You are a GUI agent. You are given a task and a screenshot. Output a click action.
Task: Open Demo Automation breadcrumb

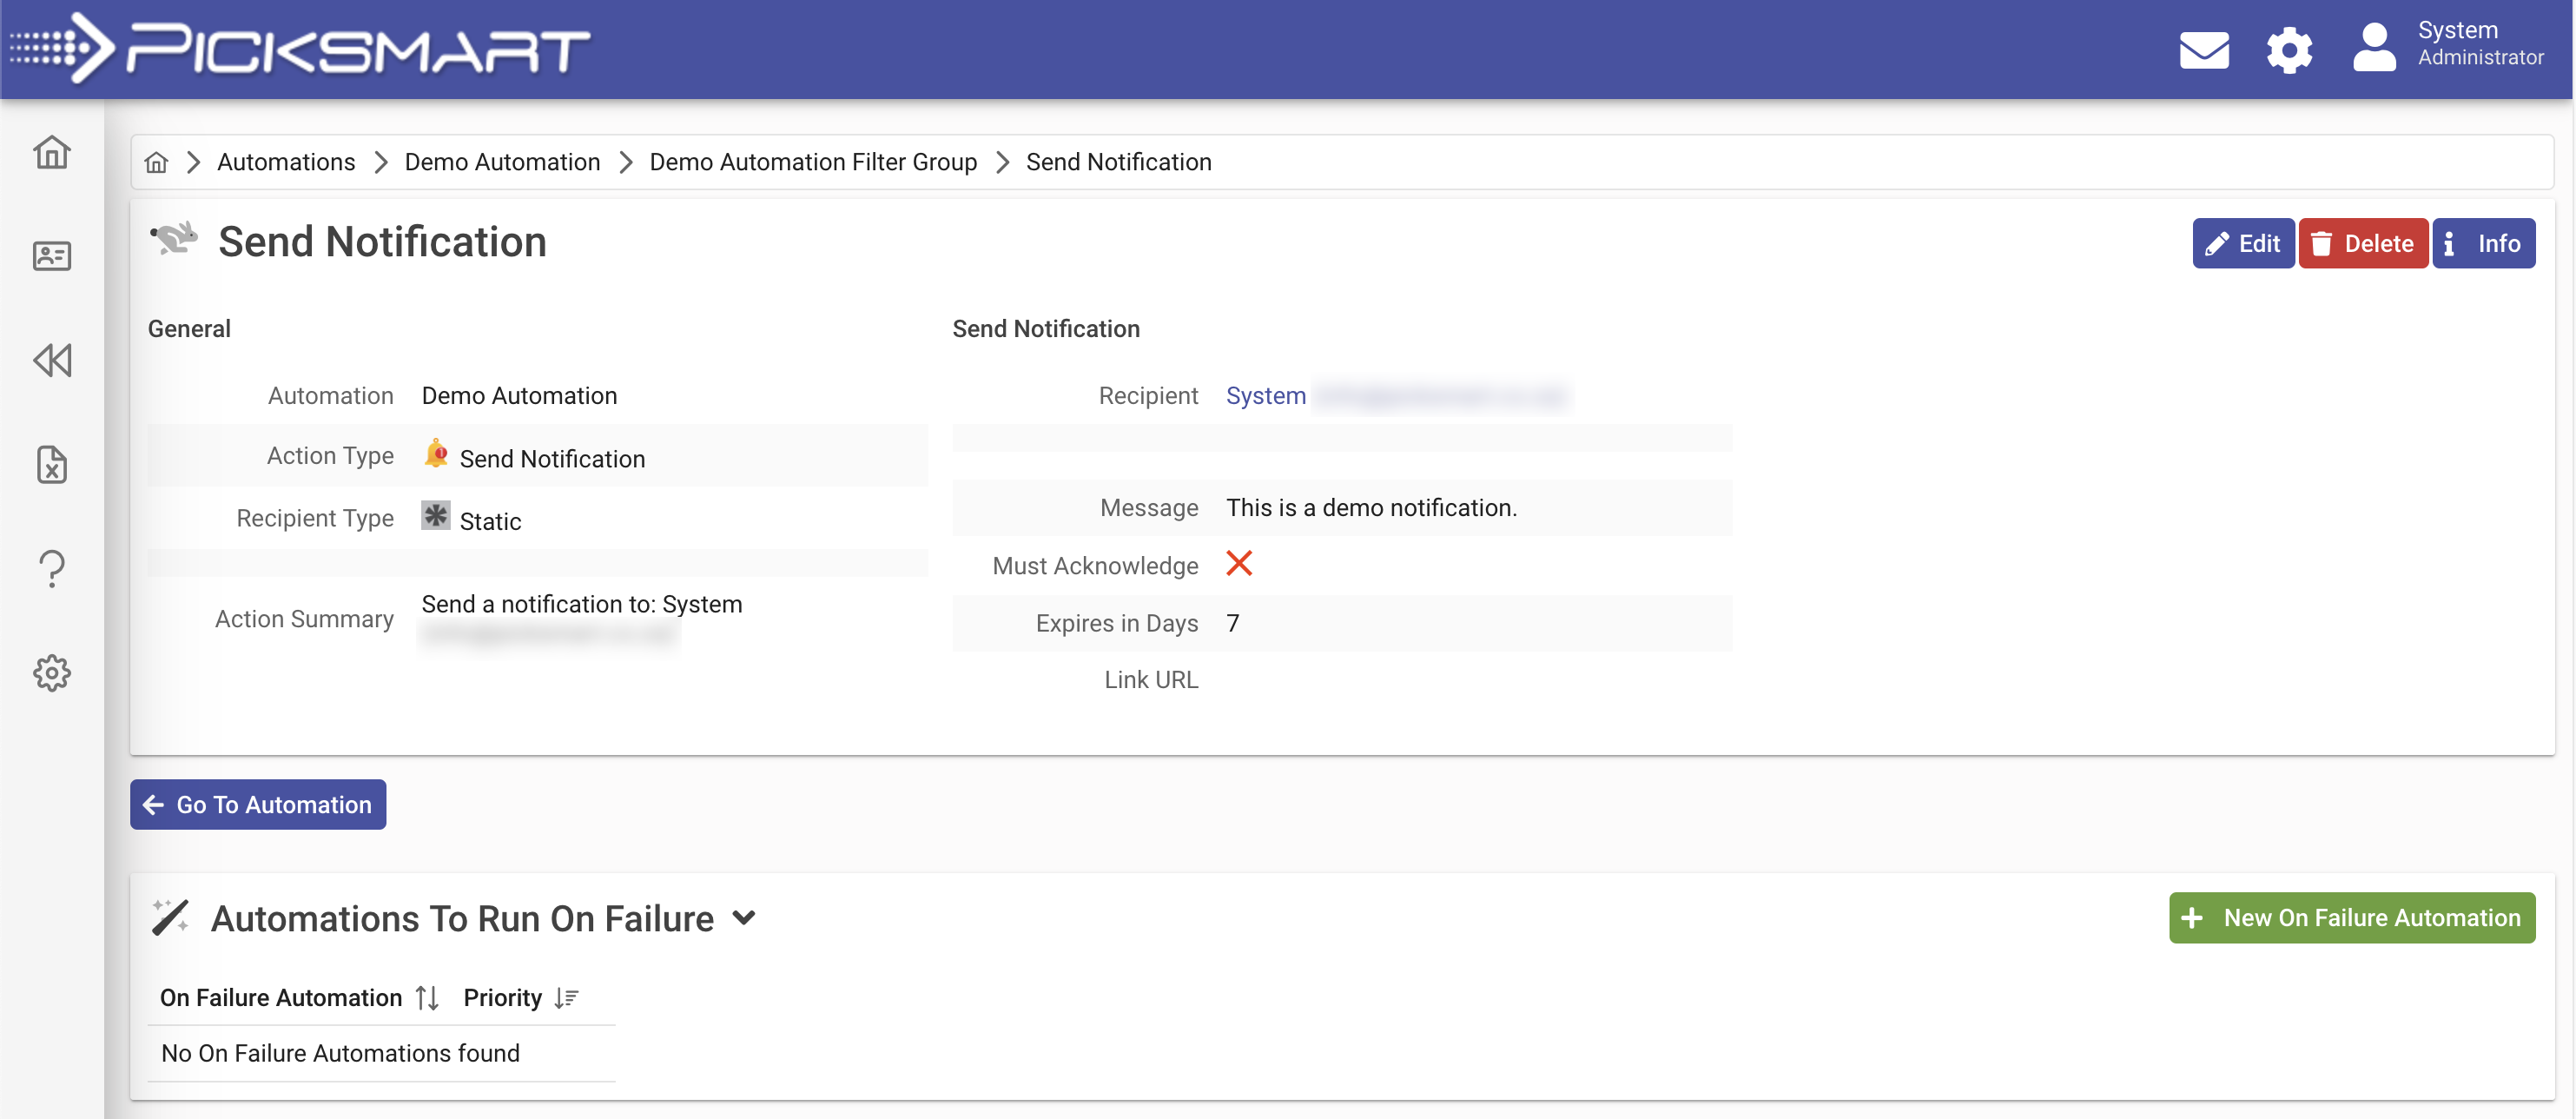[x=501, y=162]
